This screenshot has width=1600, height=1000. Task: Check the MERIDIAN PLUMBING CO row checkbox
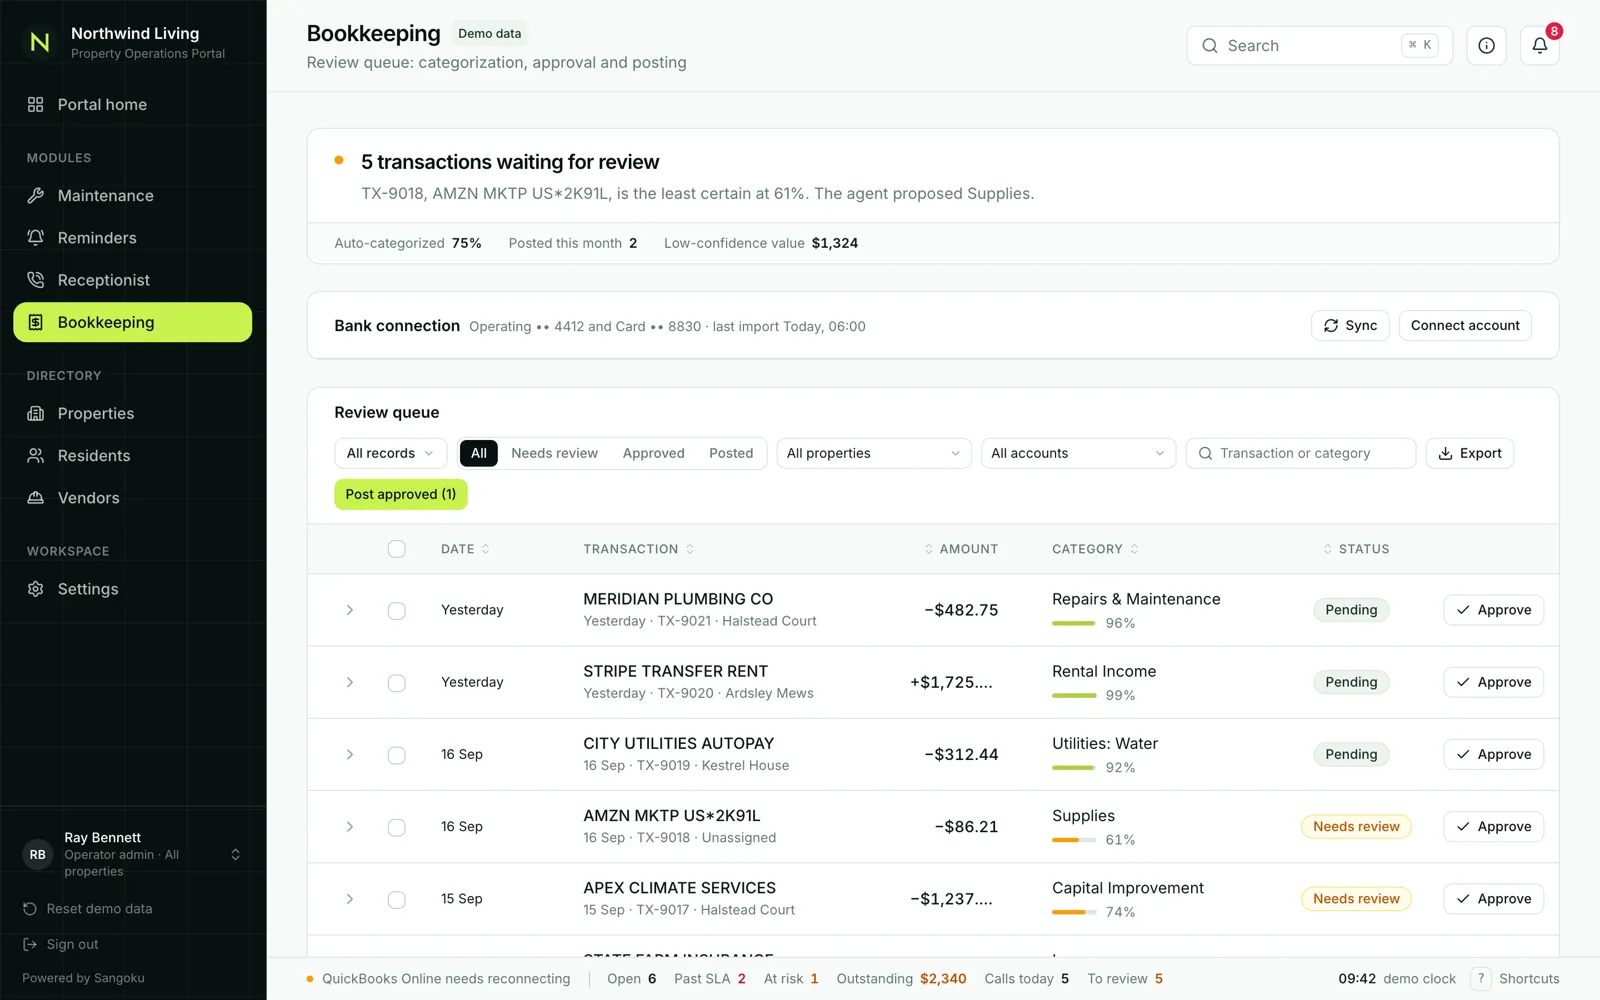[397, 610]
